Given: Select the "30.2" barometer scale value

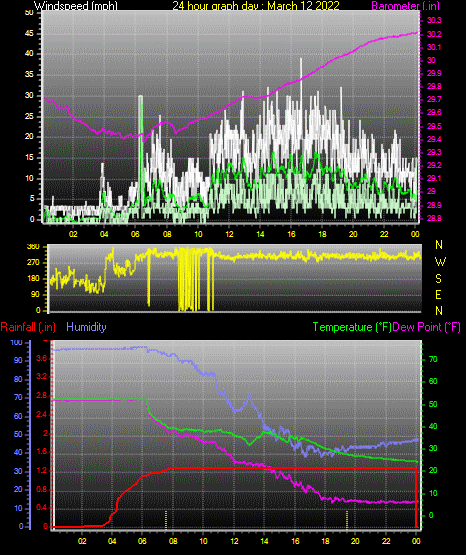Looking at the screenshot, I should click(x=434, y=34).
